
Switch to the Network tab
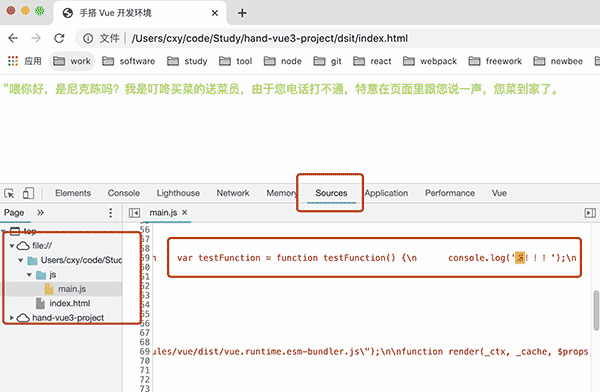point(233,193)
